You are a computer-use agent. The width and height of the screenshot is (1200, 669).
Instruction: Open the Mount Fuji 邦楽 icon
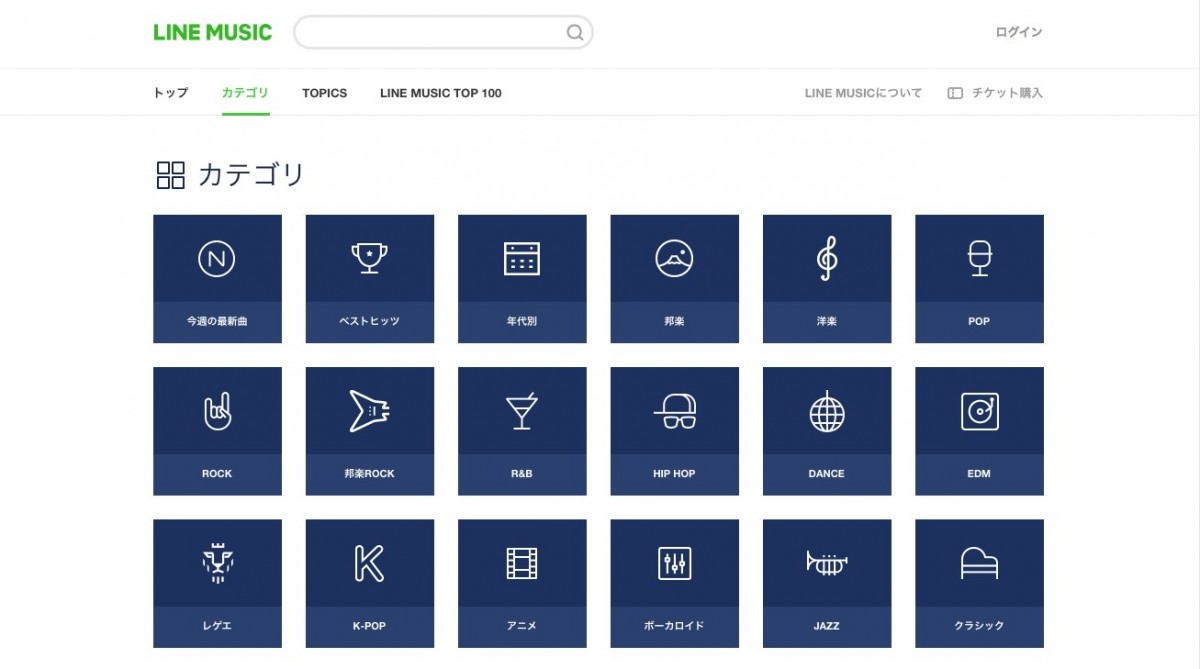674,259
